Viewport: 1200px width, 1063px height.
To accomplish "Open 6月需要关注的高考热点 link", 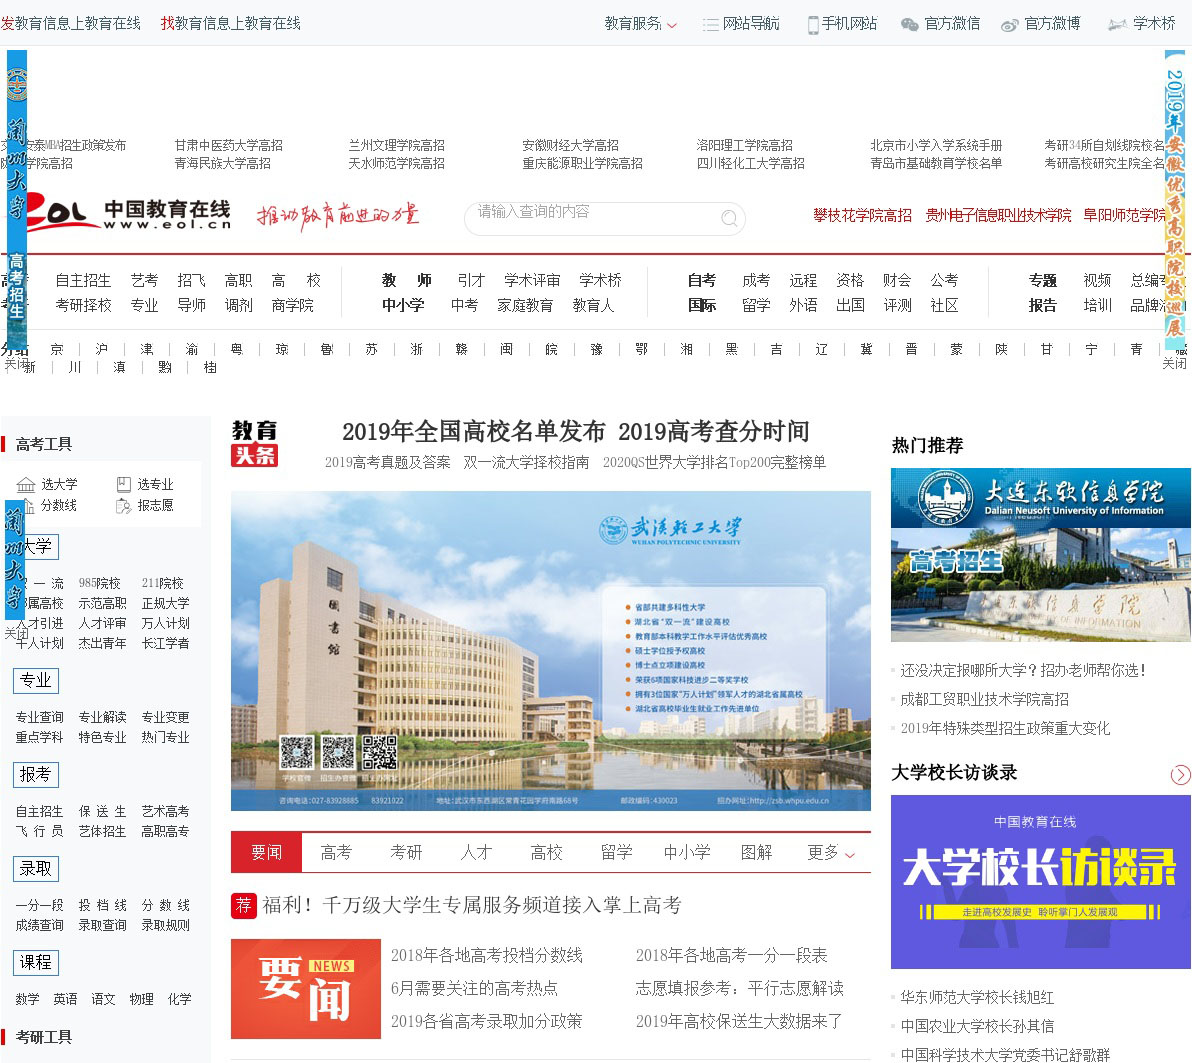I will (474, 989).
